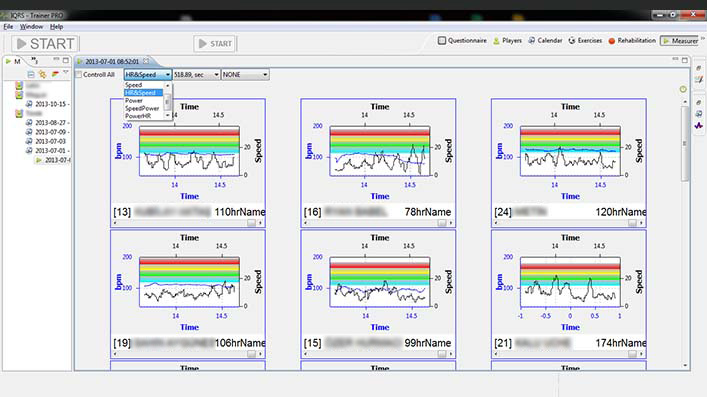Click the green clock icon above the scrollbar

(x=683, y=89)
